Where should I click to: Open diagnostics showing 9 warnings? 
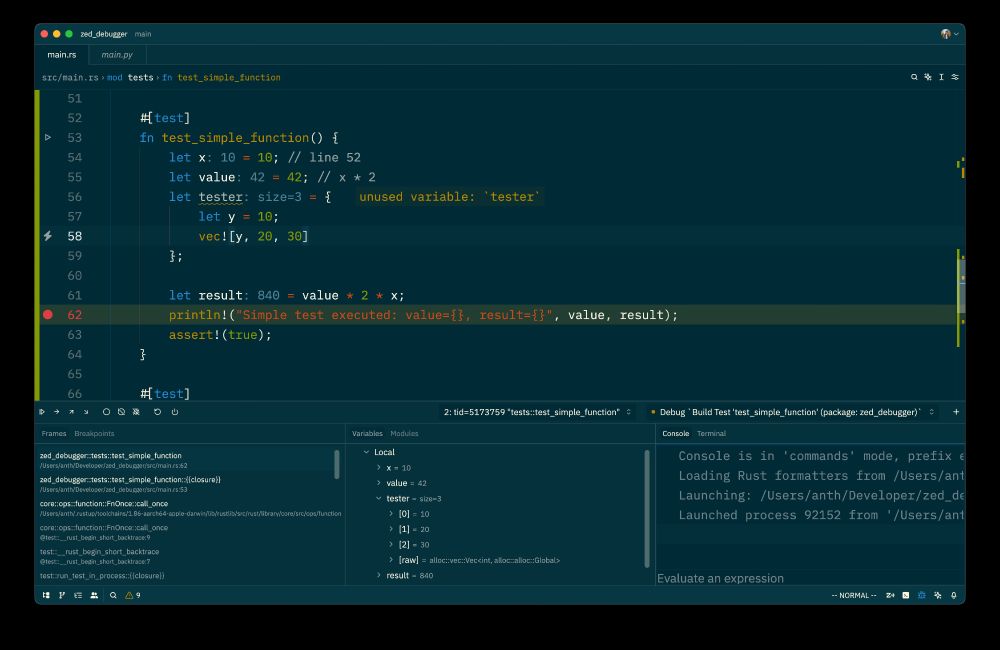133,595
